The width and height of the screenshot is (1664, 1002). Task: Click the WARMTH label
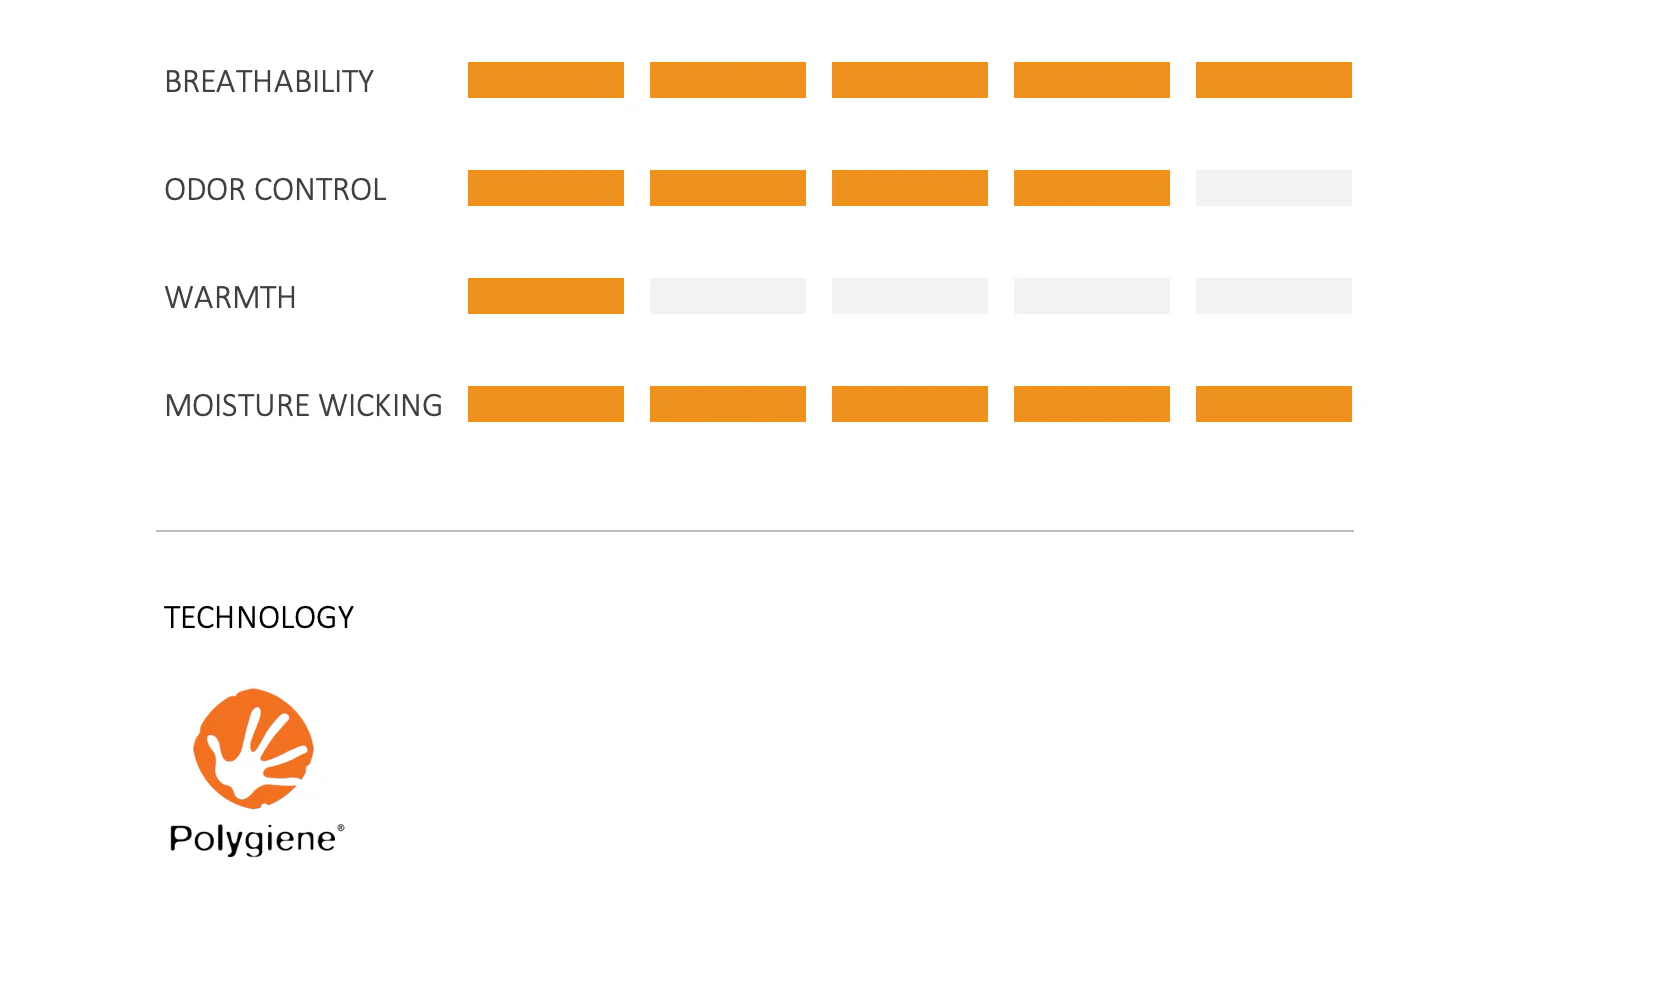pos(230,297)
